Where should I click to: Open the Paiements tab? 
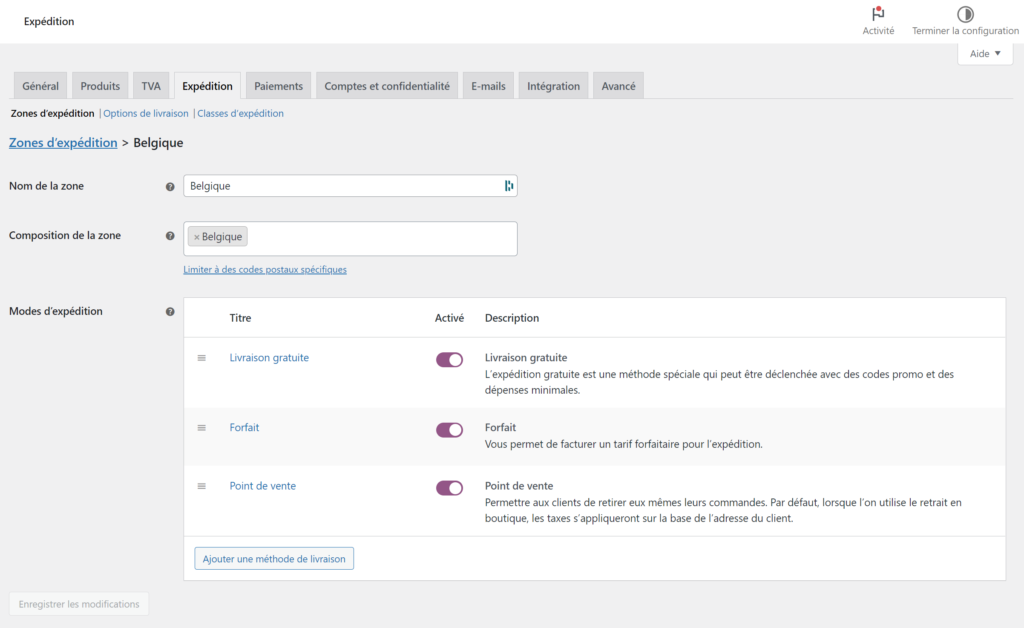click(278, 86)
